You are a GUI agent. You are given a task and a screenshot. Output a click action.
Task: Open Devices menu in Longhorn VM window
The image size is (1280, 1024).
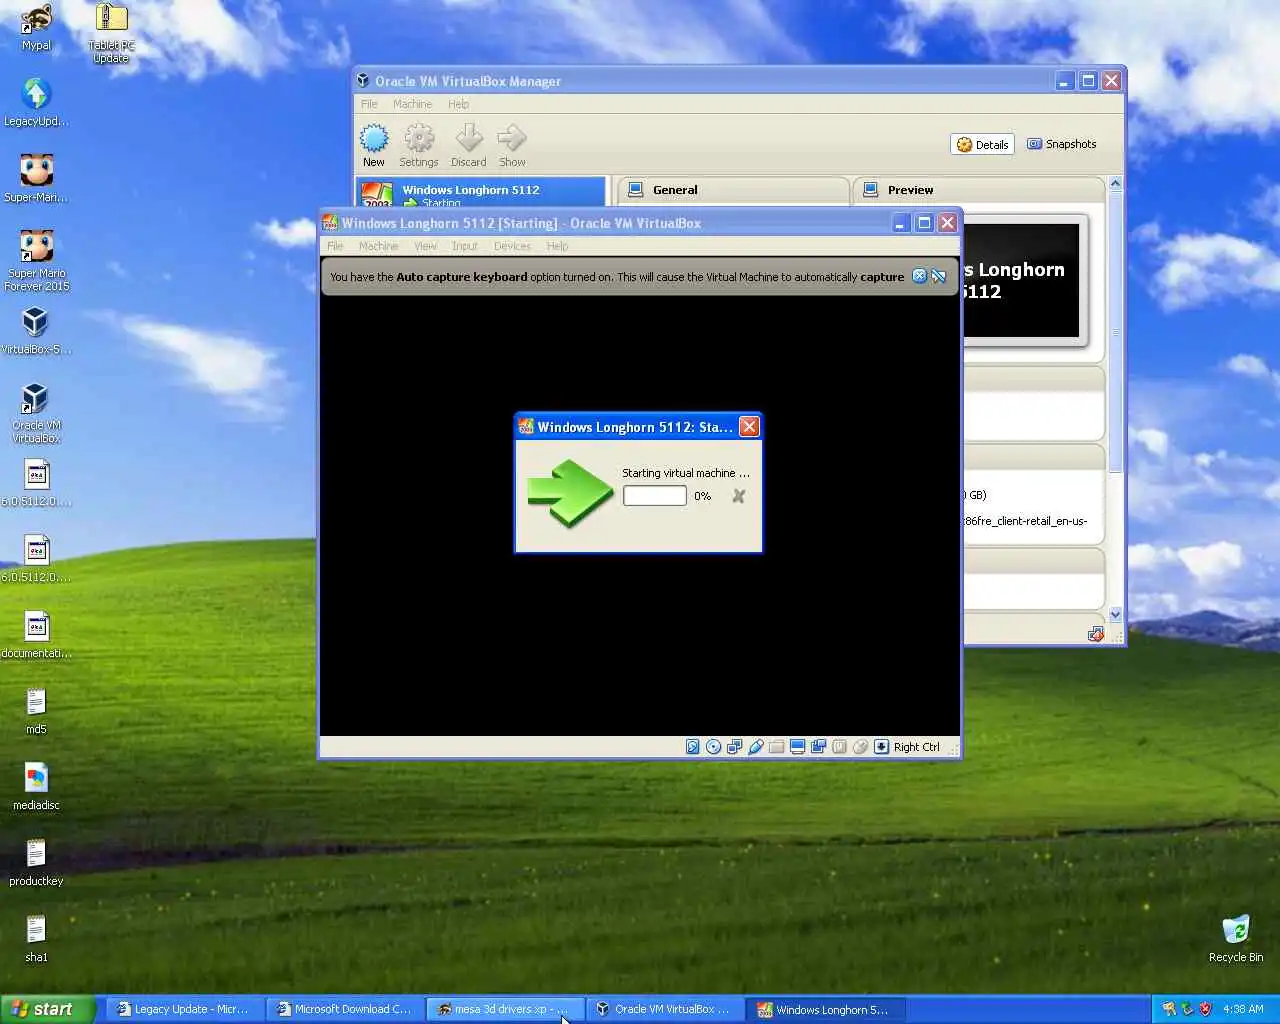[x=512, y=246]
